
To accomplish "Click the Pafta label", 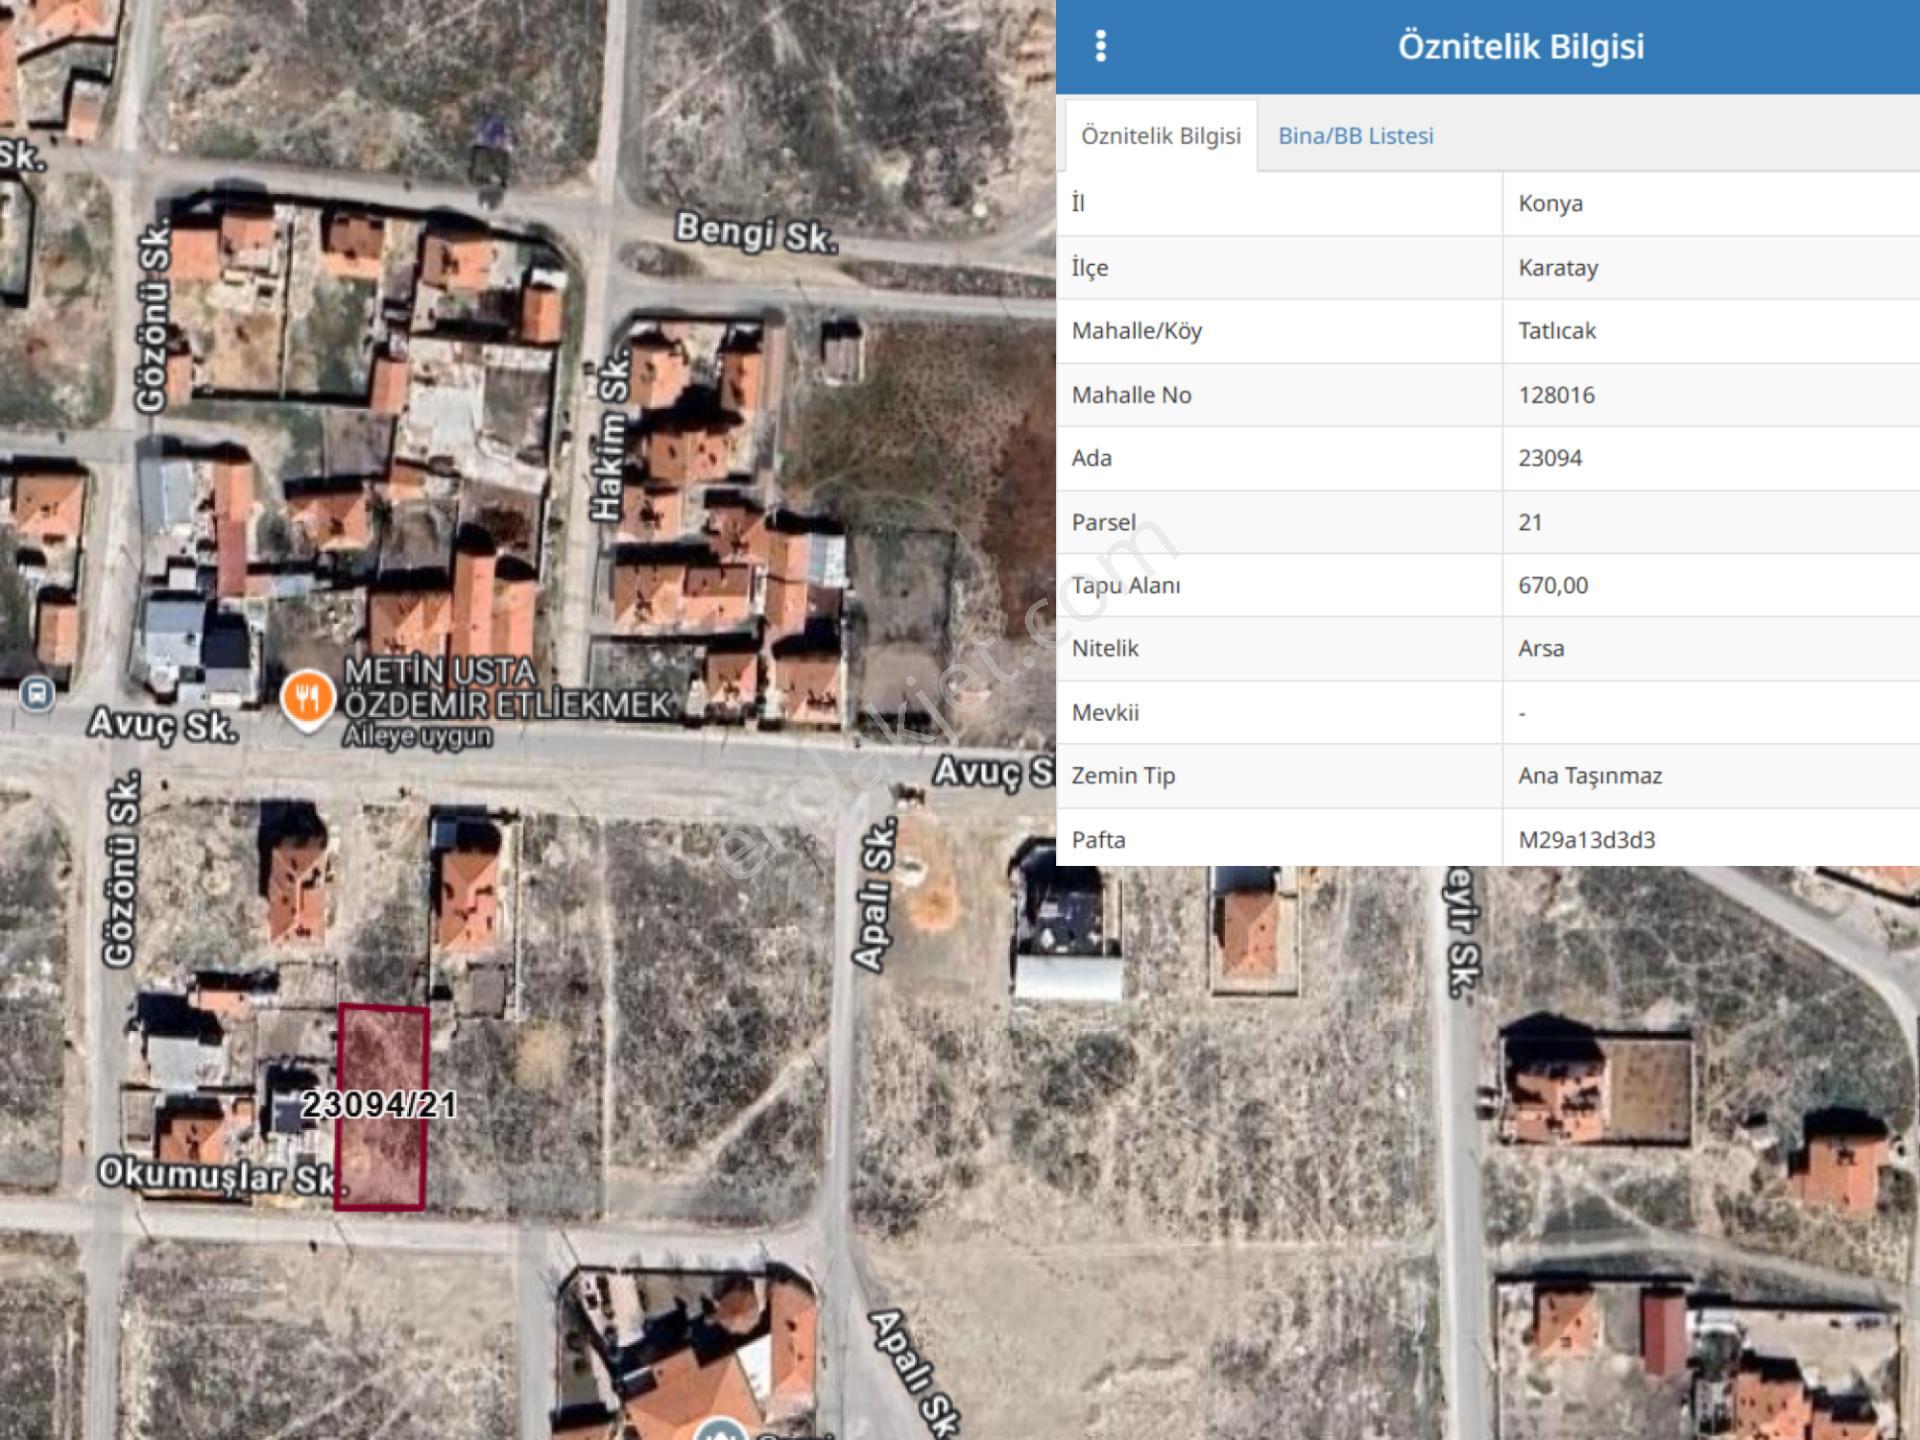I will (x=1098, y=840).
